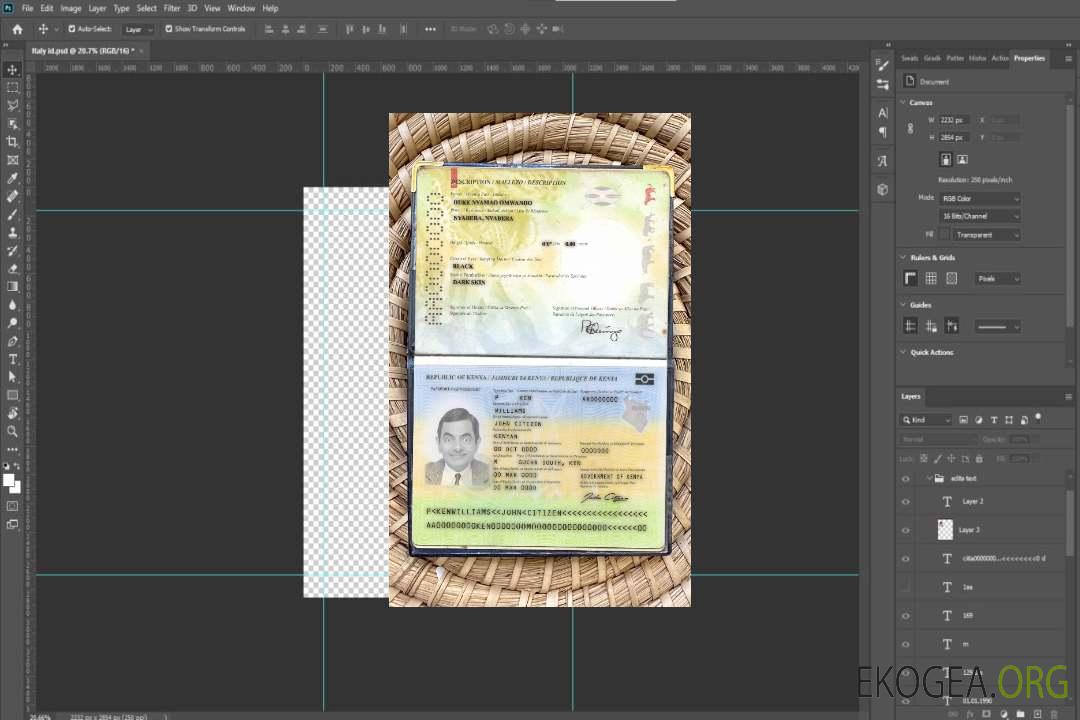Open the Window menu
Viewport: 1080px width, 720px height.
pos(241,8)
